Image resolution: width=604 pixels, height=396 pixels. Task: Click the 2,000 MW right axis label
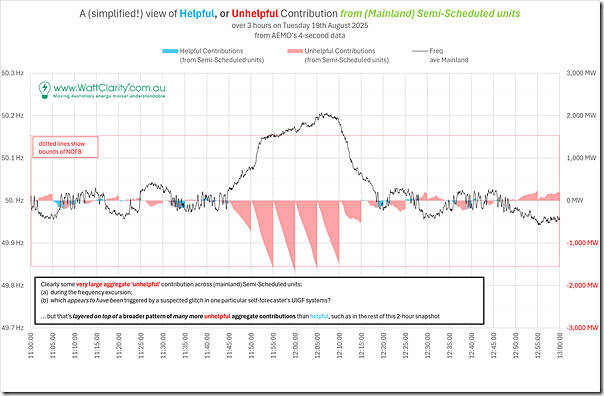(581, 116)
